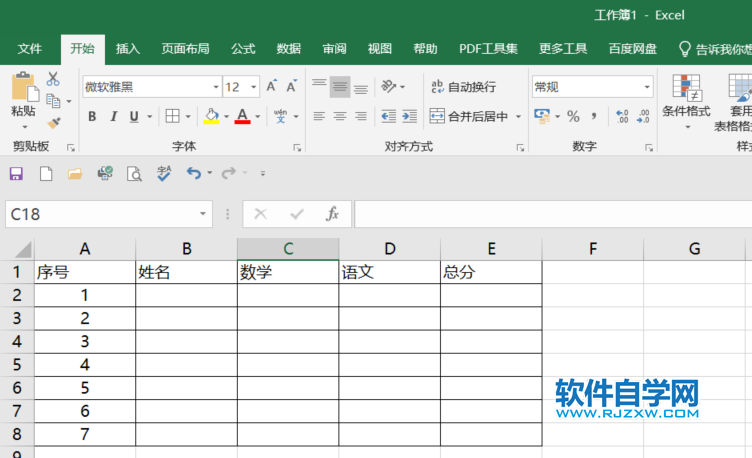
Task: Click the text orientation icon
Action: 388,86
